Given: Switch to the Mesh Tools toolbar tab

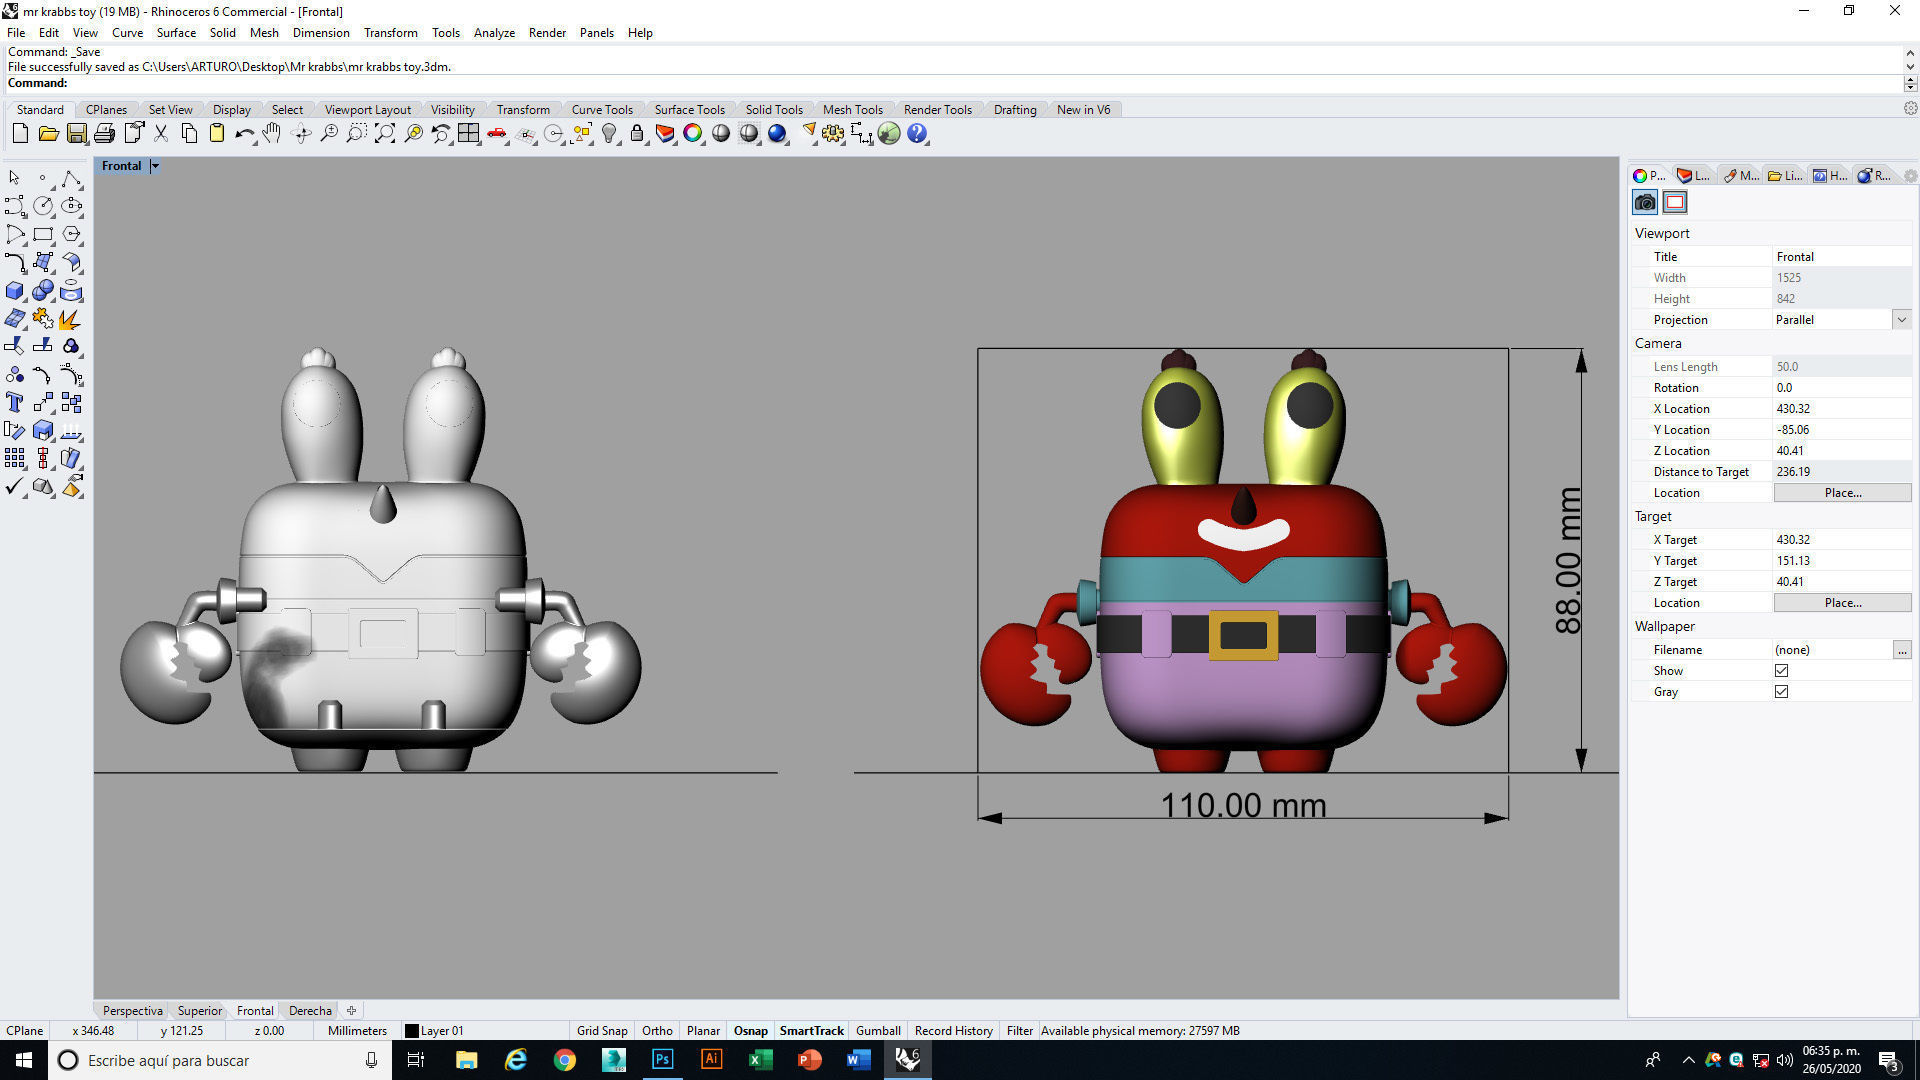Looking at the screenshot, I should (x=852, y=110).
